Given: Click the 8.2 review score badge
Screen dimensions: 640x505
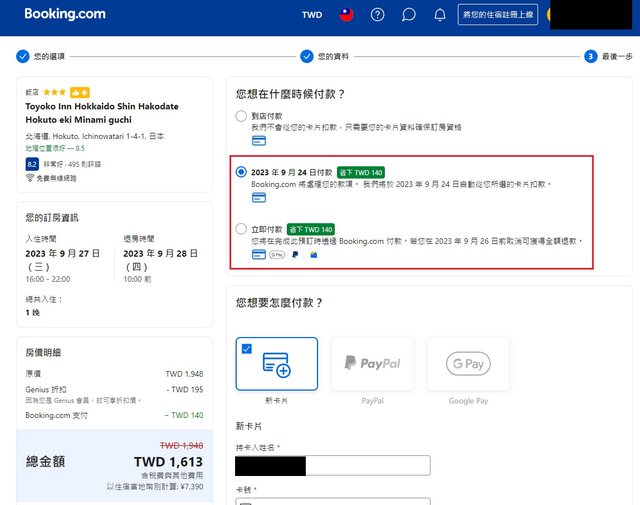Looking at the screenshot, I should click(x=32, y=163).
